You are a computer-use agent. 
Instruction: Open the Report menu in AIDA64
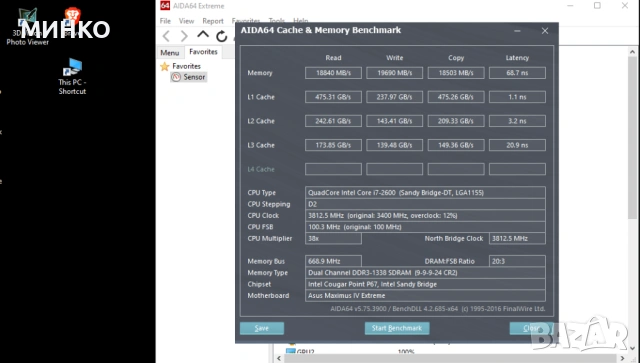pyautogui.click(x=213, y=21)
